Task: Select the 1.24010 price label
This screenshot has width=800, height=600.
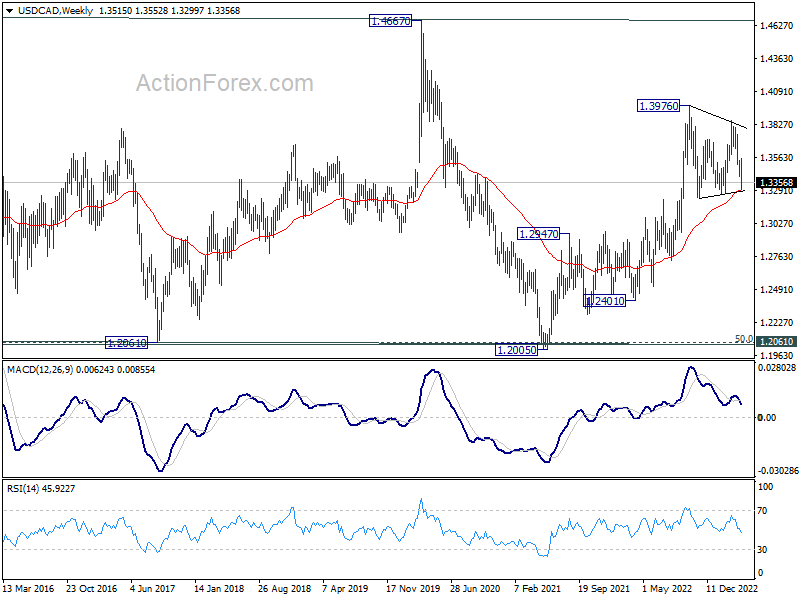Action: click(605, 301)
